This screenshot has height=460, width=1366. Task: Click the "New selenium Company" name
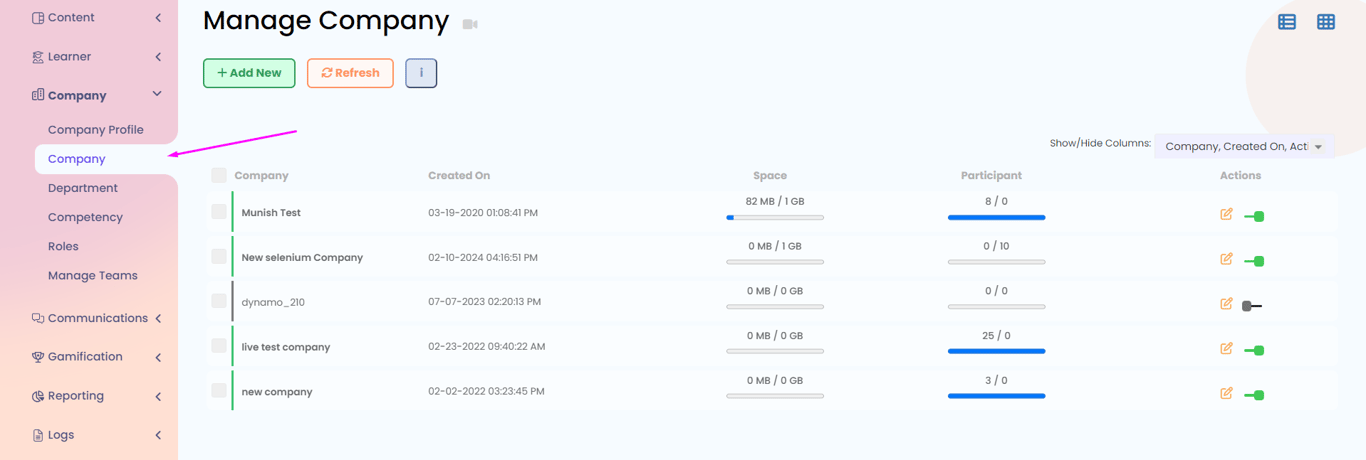(x=302, y=257)
